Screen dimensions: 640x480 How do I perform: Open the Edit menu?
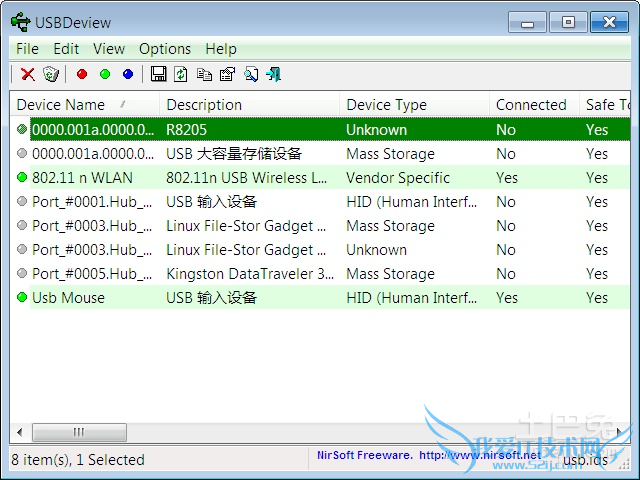66,49
